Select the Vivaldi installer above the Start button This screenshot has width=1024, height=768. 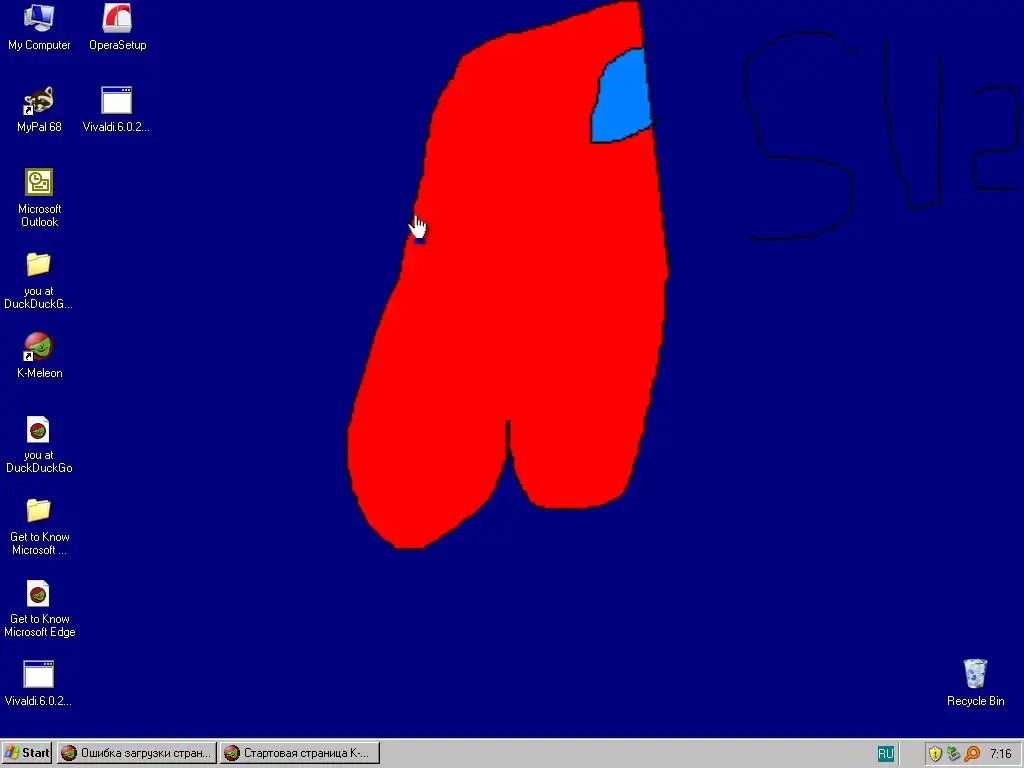click(x=38, y=684)
